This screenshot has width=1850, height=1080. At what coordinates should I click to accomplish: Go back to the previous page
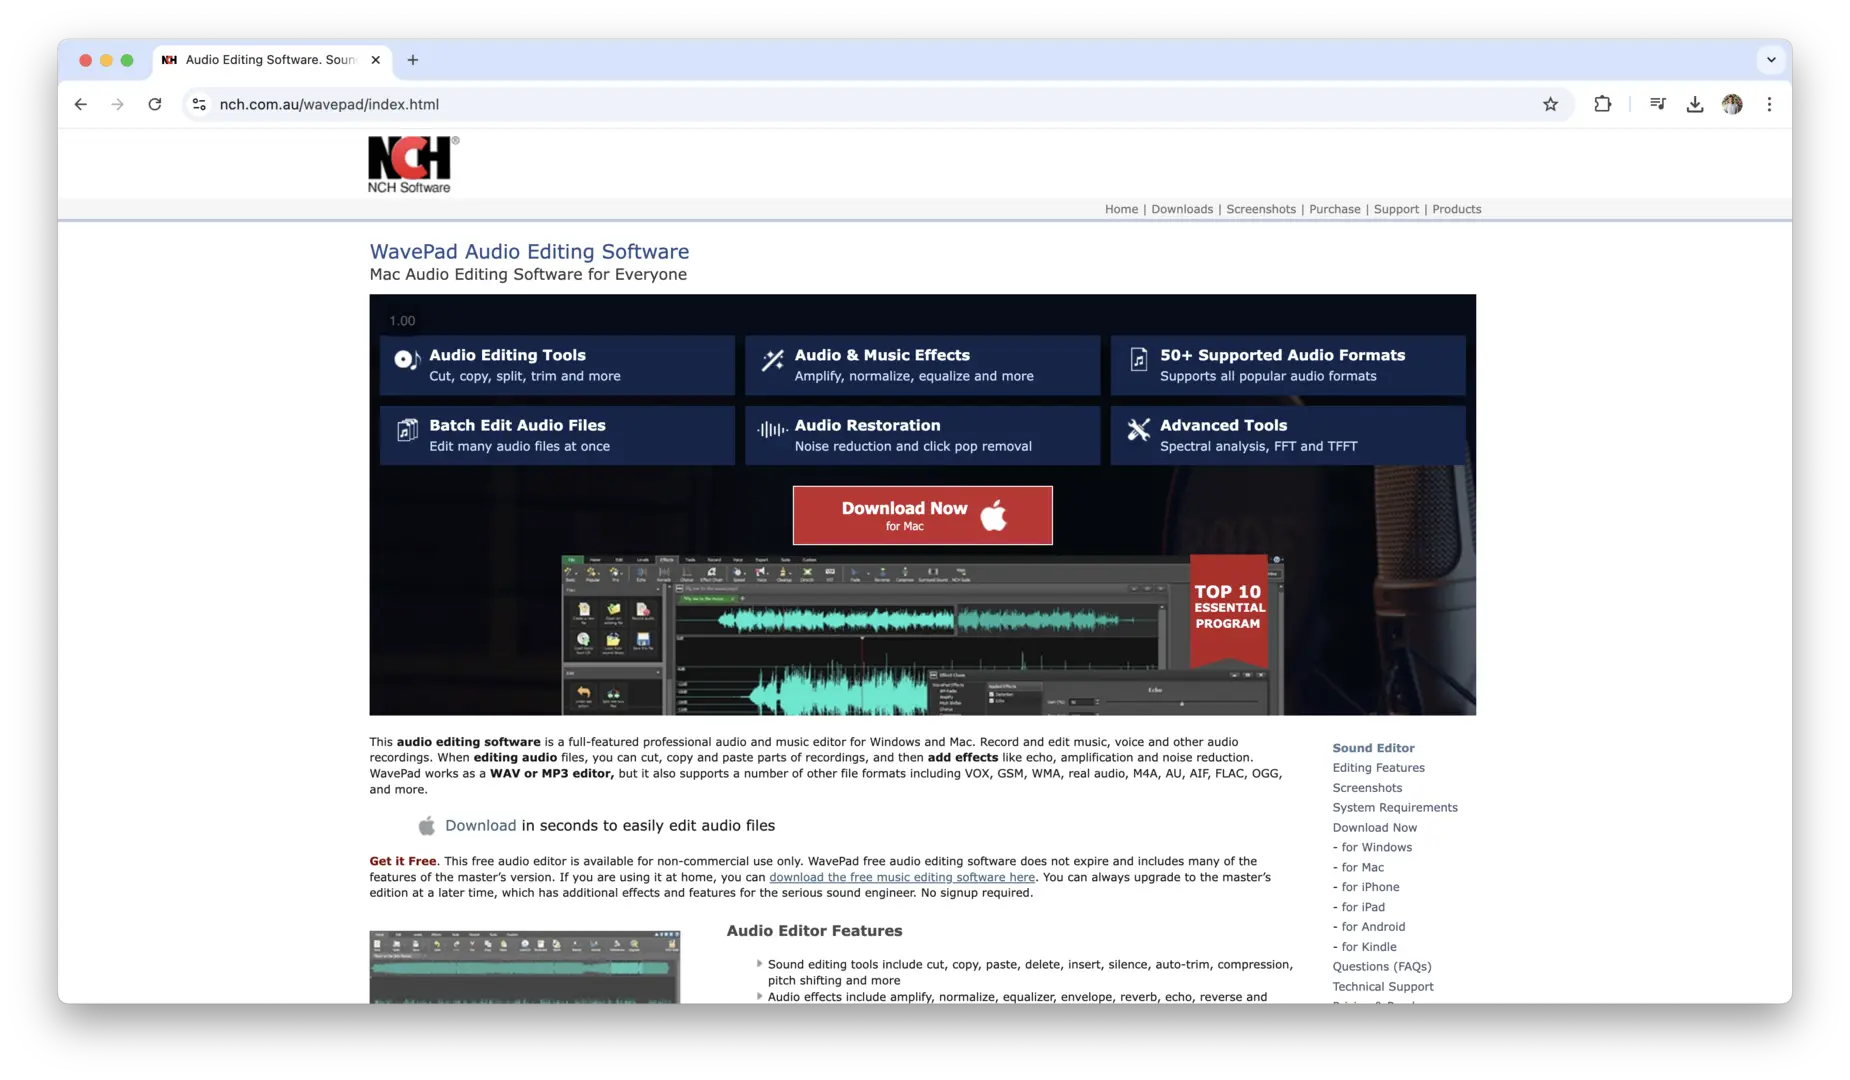click(x=81, y=104)
